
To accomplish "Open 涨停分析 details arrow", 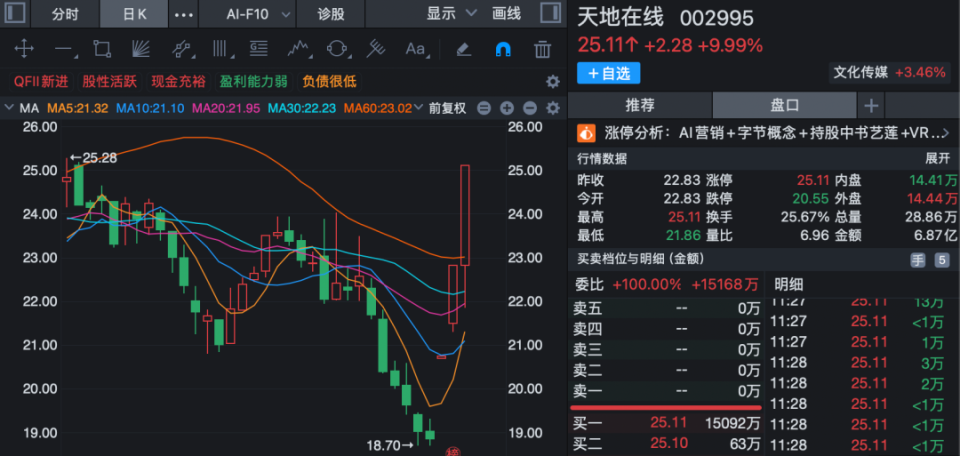I will point(945,133).
